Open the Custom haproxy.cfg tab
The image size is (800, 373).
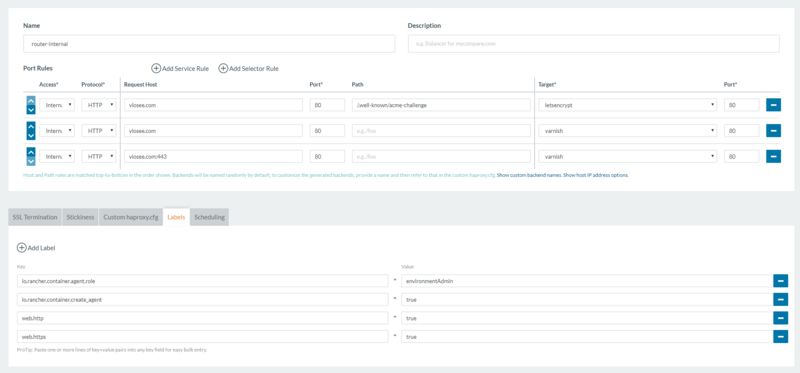[131, 217]
